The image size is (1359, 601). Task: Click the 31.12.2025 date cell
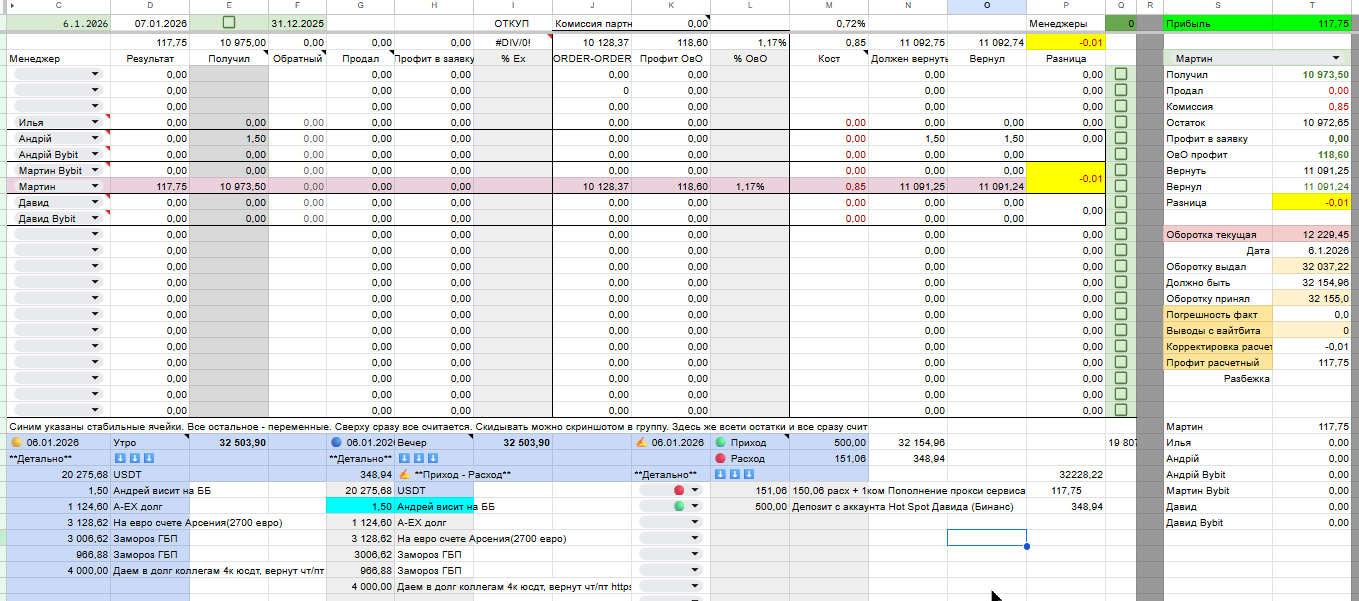[298, 22]
